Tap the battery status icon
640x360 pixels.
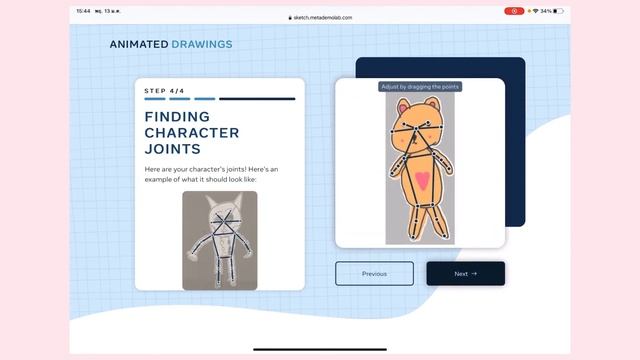click(x=558, y=11)
